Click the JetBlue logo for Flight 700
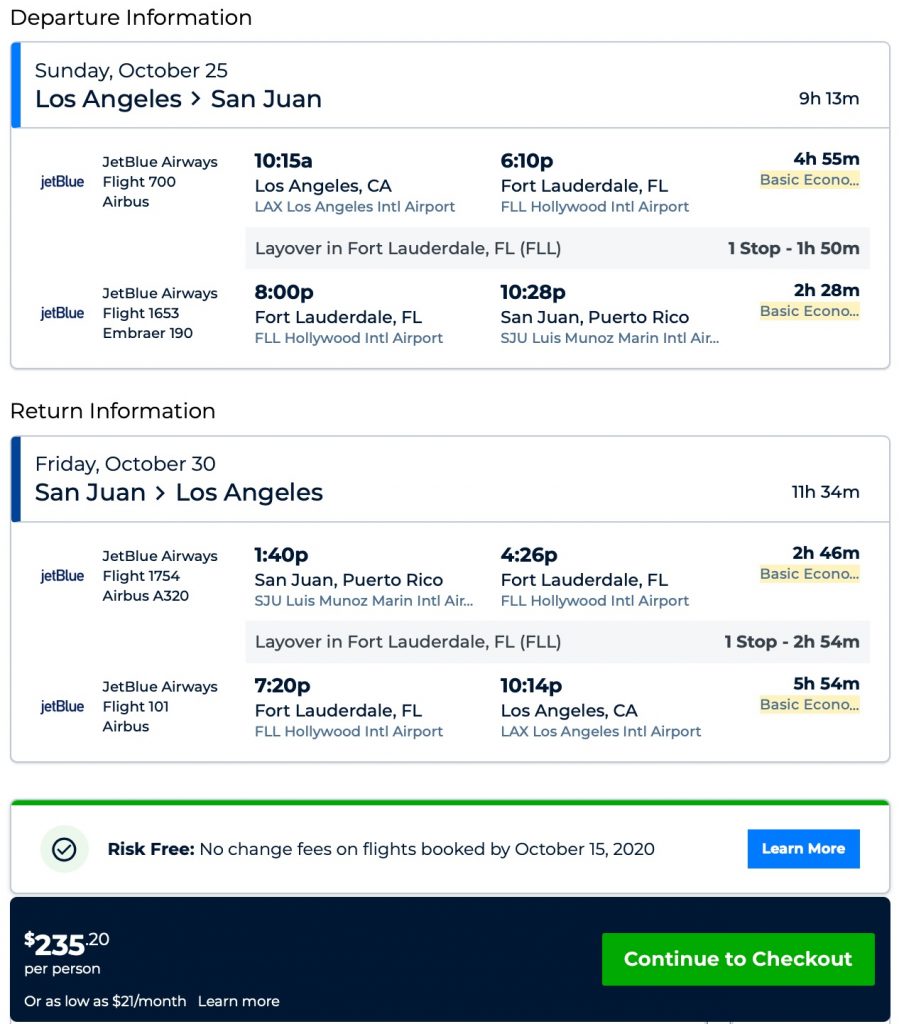The height and width of the screenshot is (1024, 899). click(x=62, y=182)
